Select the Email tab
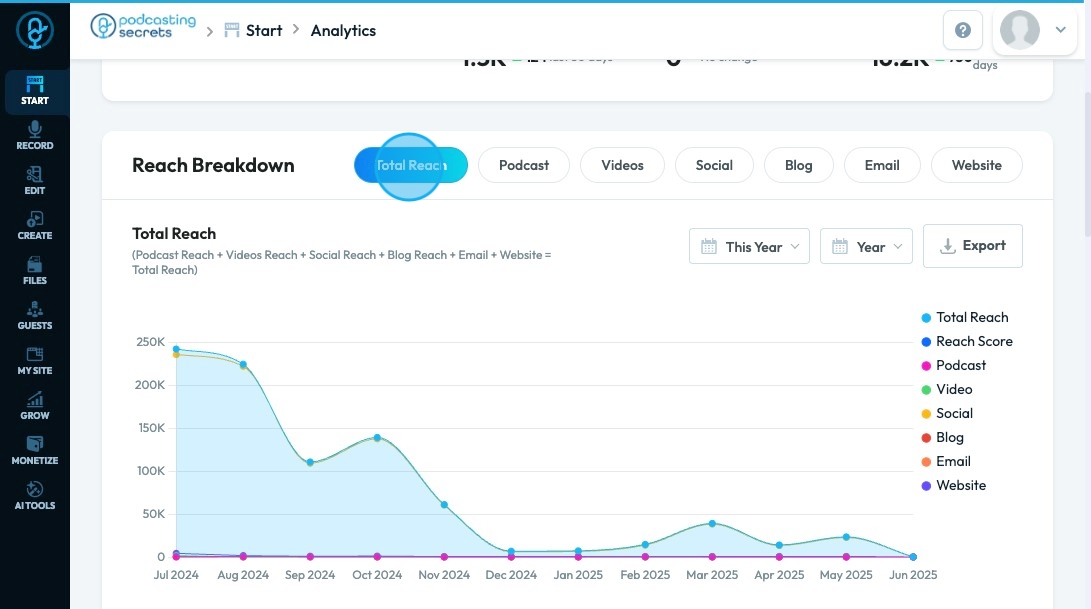This screenshot has height=609, width=1091. point(882,165)
